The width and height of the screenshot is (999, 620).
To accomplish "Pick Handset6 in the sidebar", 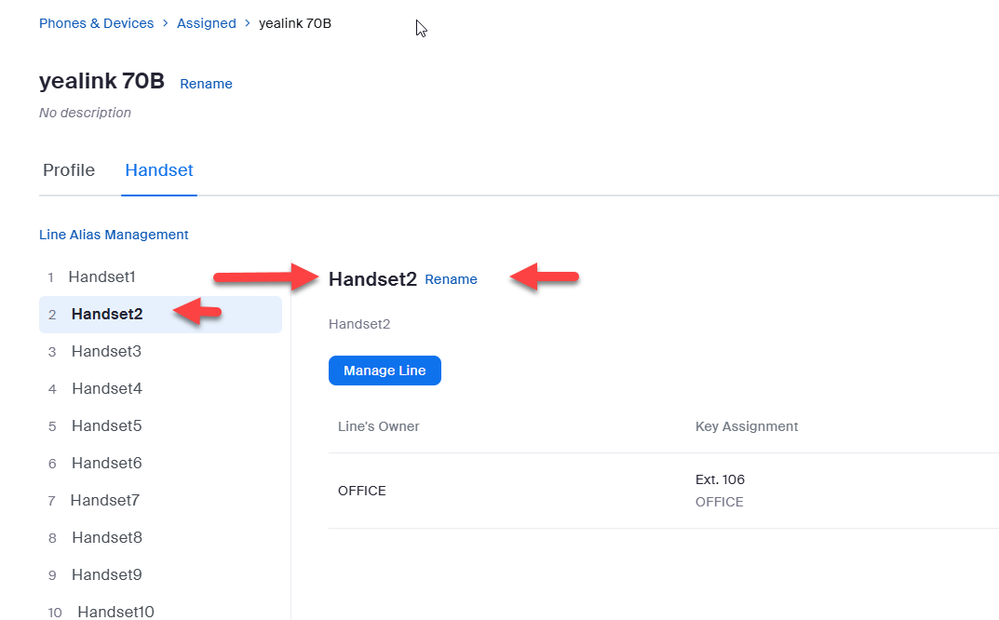I will (x=106, y=463).
